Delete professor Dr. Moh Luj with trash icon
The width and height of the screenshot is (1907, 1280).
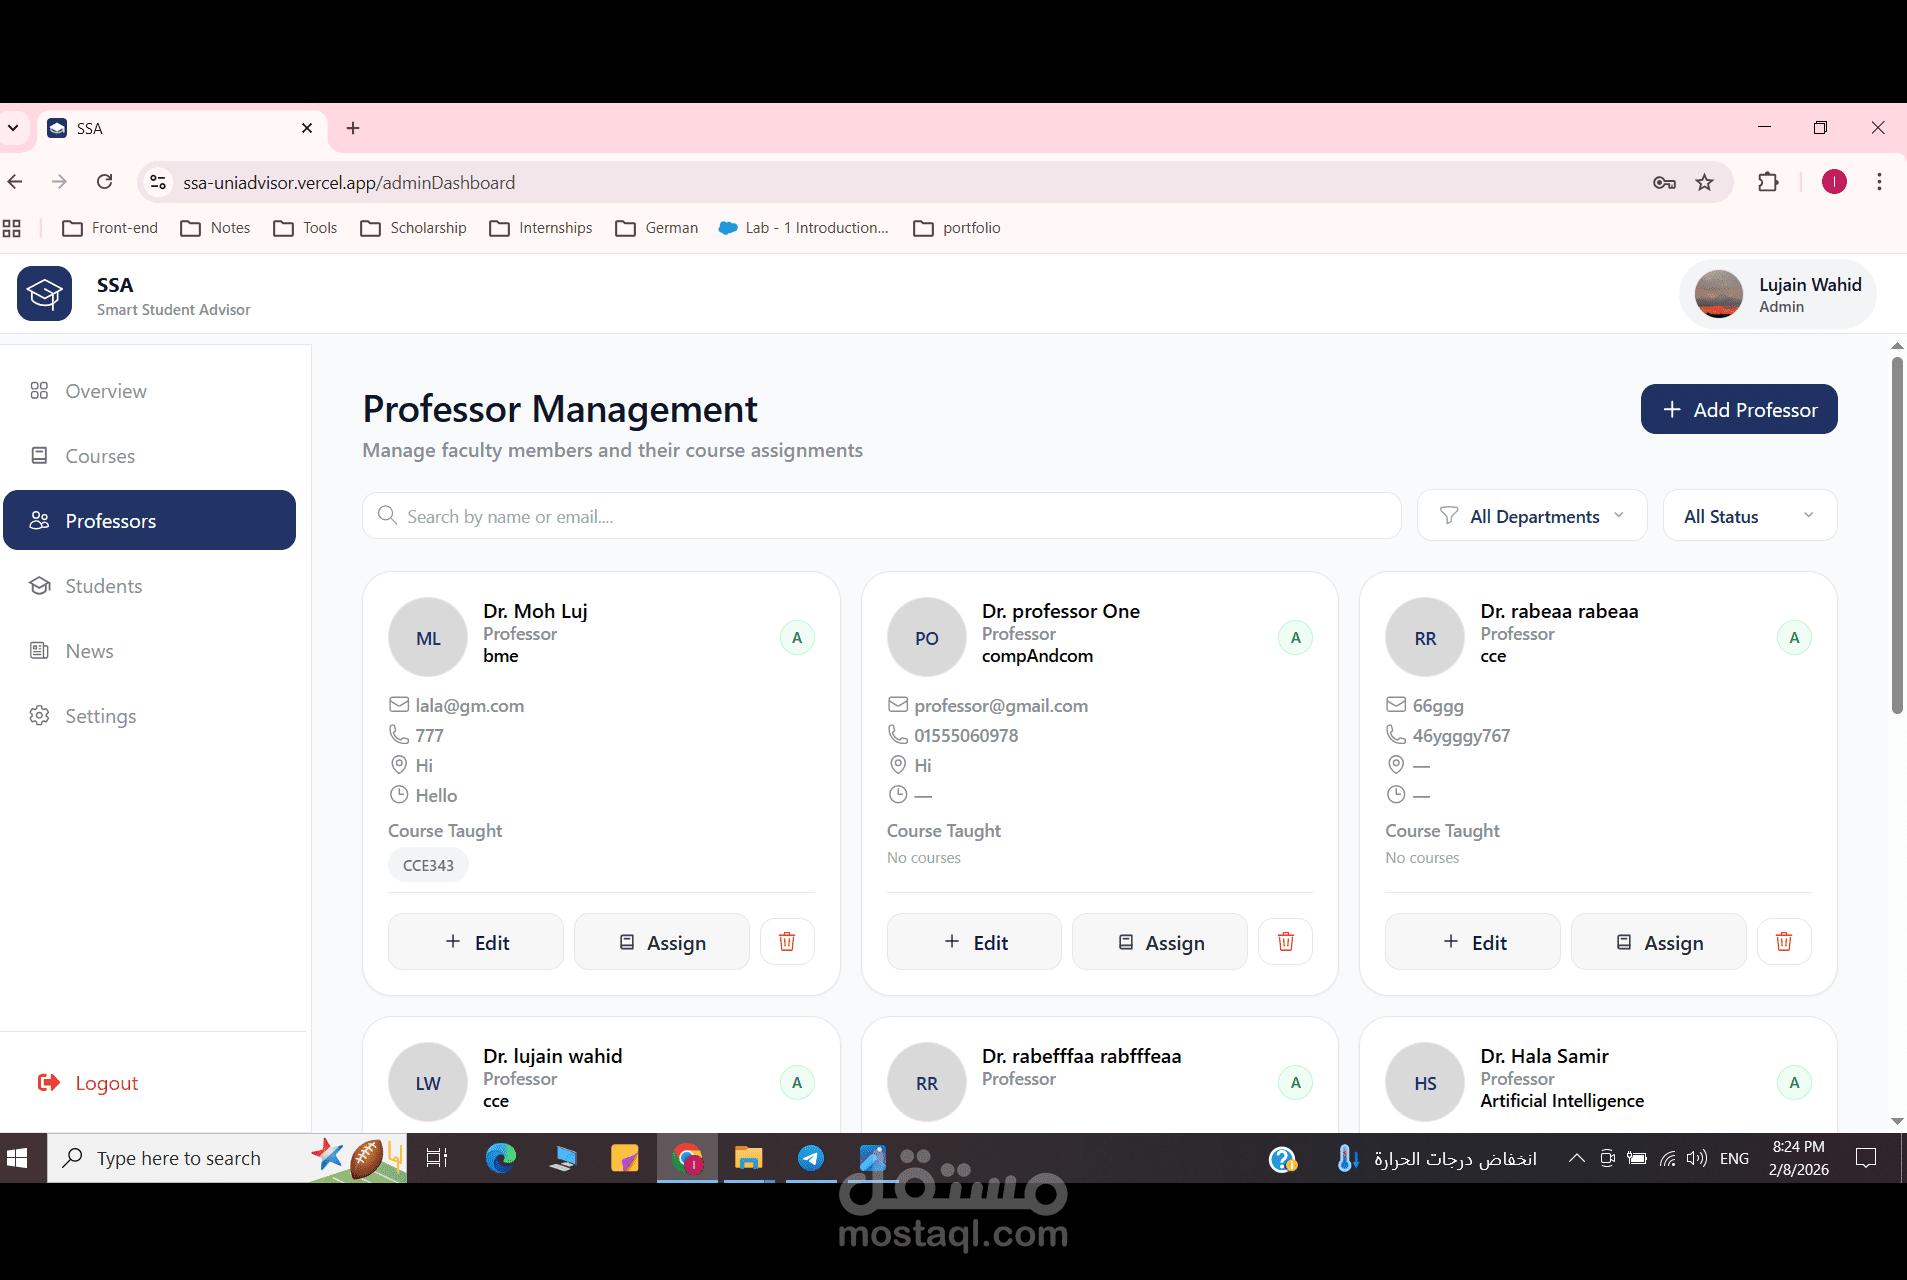tap(787, 942)
